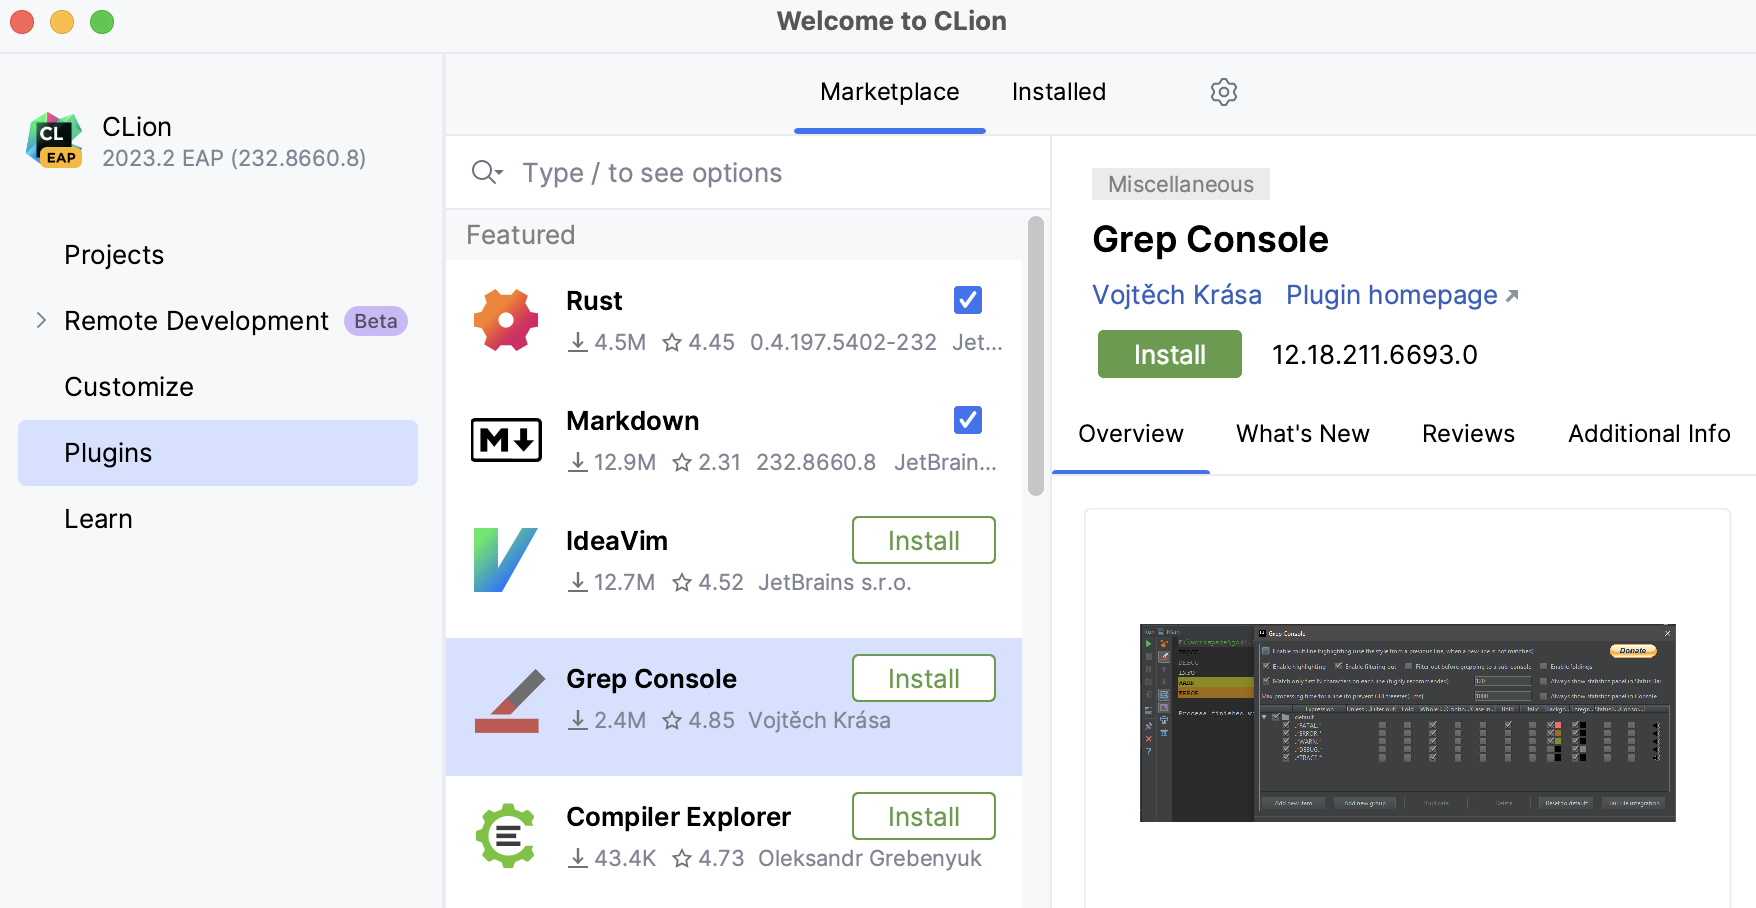The width and height of the screenshot is (1756, 908).
Task: Toggle the Miscellaneous category tag
Action: (1180, 184)
